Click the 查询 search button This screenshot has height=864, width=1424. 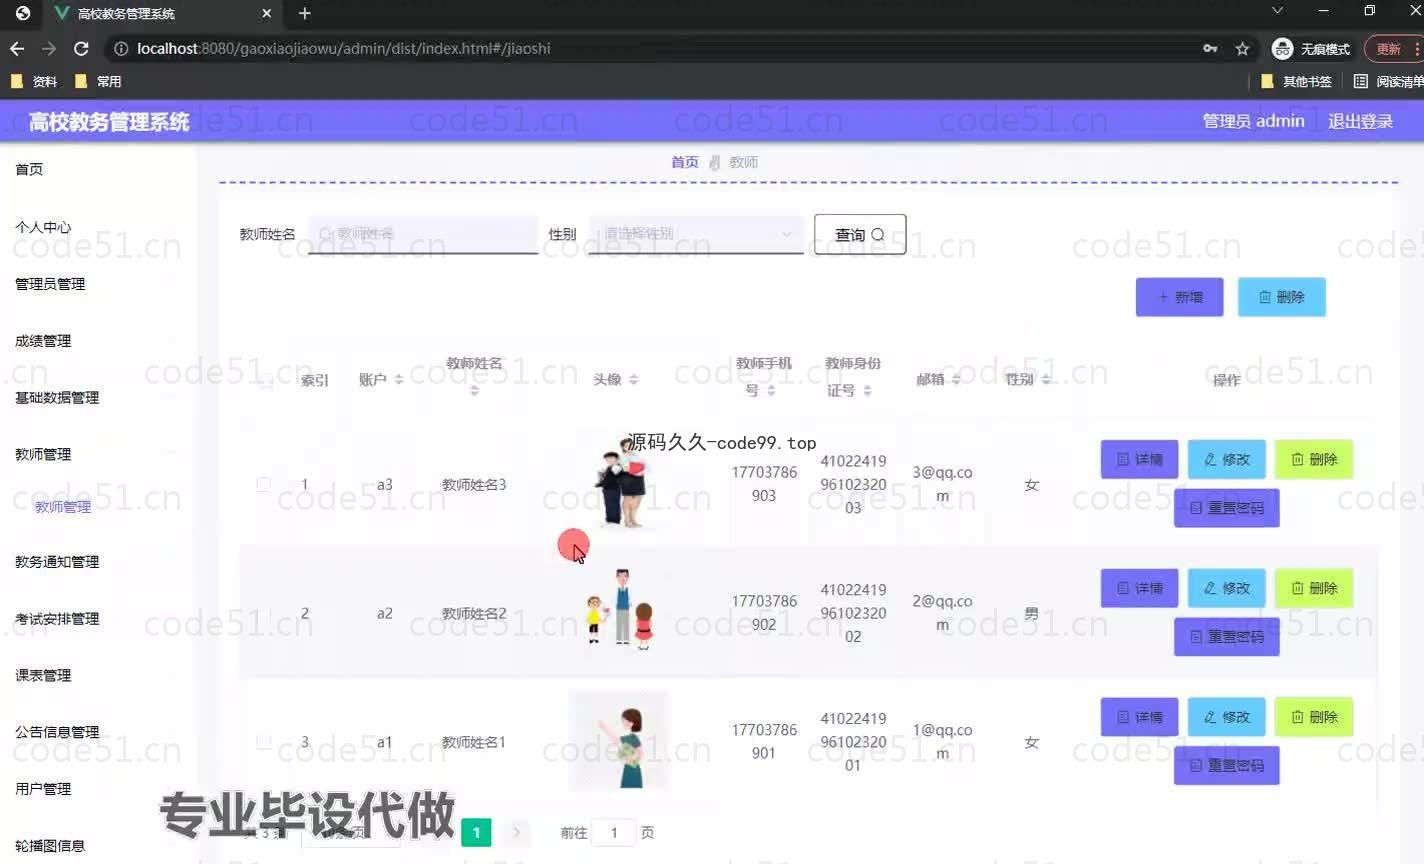click(x=860, y=234)
